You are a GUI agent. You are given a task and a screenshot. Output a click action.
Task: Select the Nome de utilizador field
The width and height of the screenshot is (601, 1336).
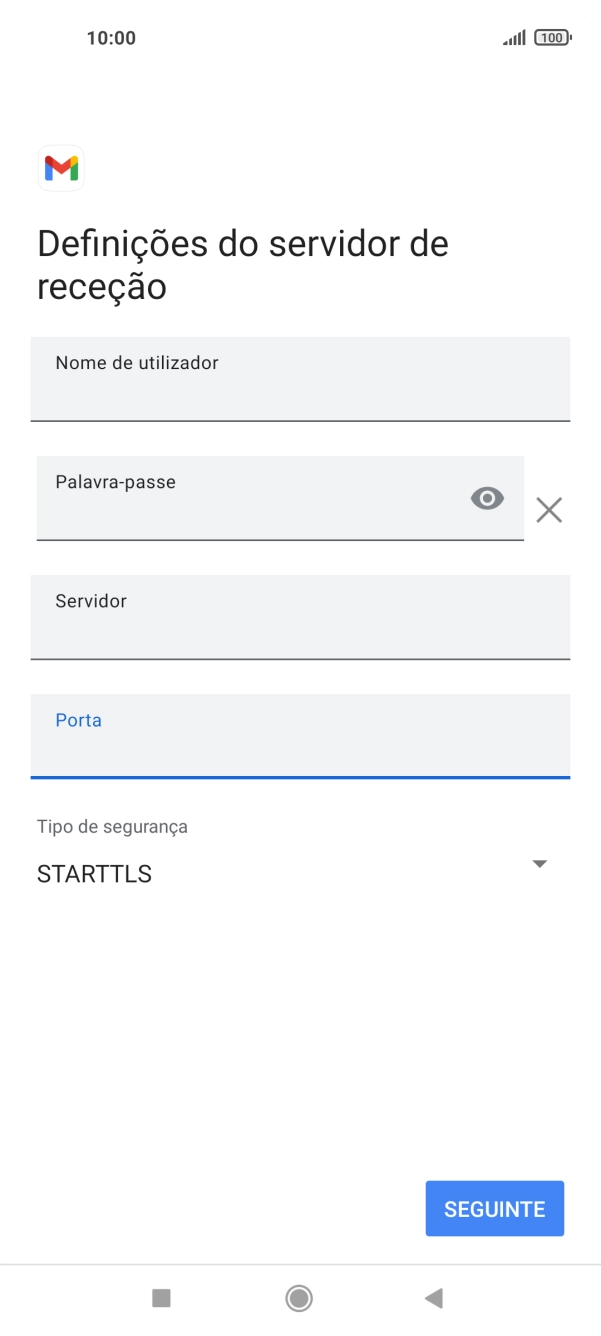tap(300, 379)
